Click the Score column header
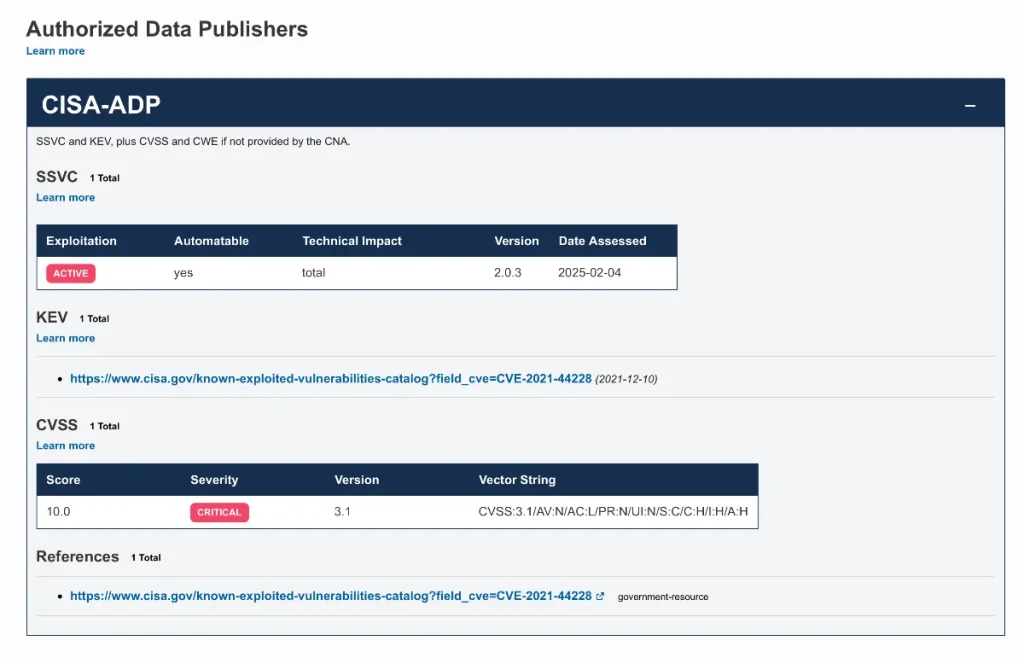Screen dimensions: 1024x658 point(63,480)
